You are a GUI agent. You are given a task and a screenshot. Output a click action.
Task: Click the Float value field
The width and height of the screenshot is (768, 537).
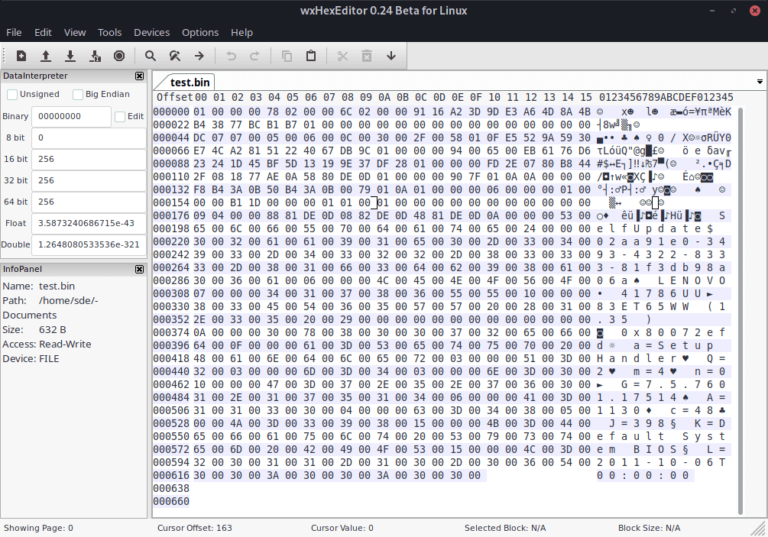(x=89, y=223)
